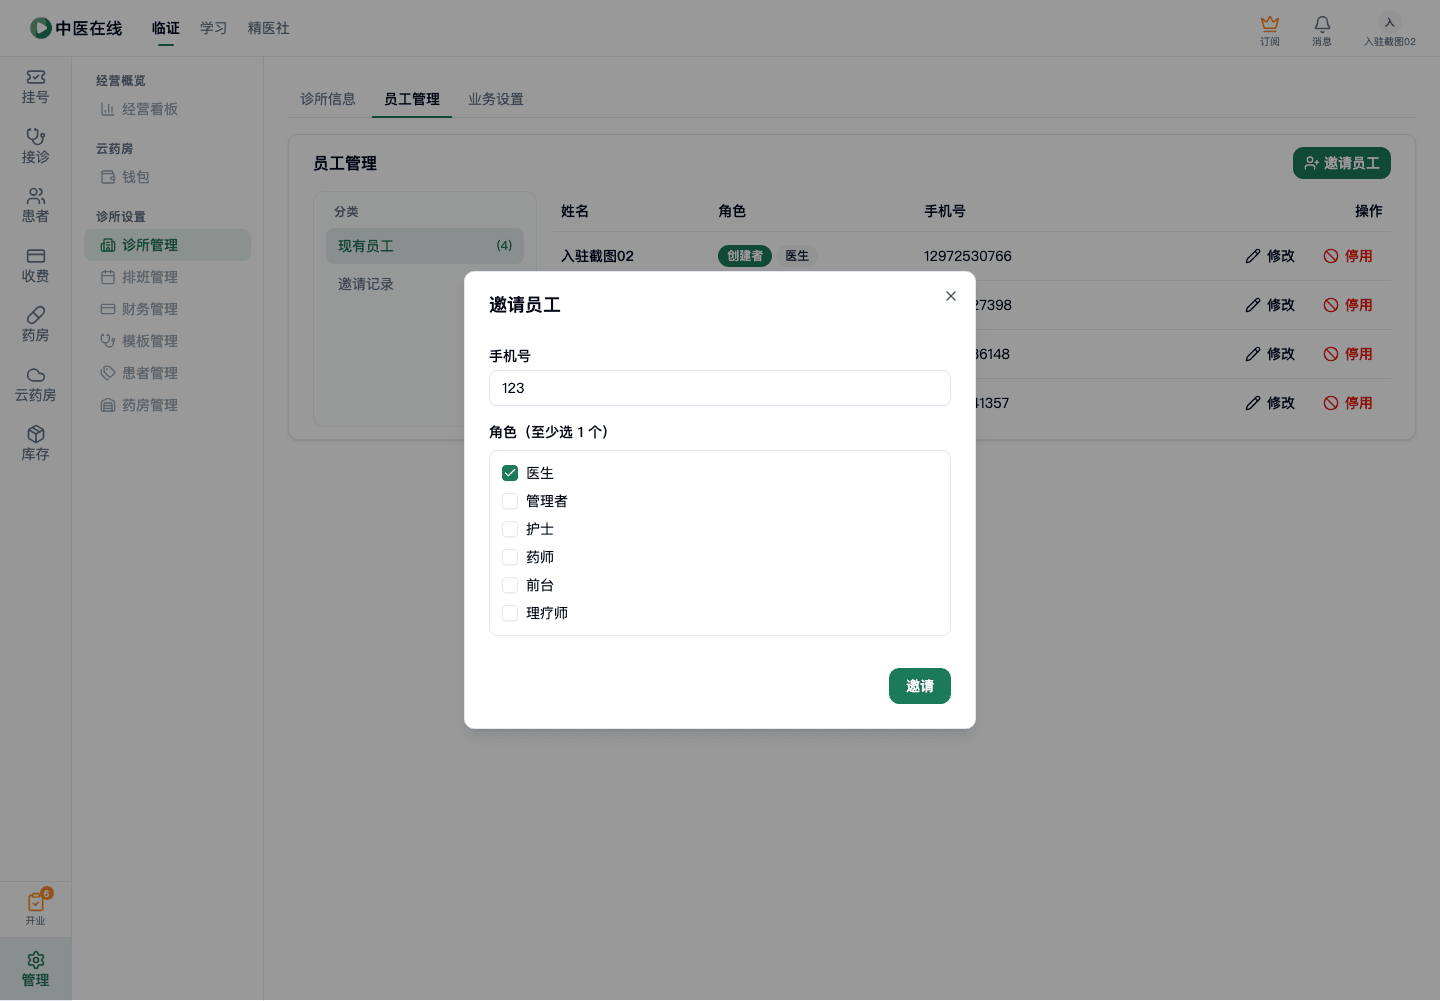Click 修改 for the row ending 1357
Screen dimensions: 1440x1001
(1270, 403)
